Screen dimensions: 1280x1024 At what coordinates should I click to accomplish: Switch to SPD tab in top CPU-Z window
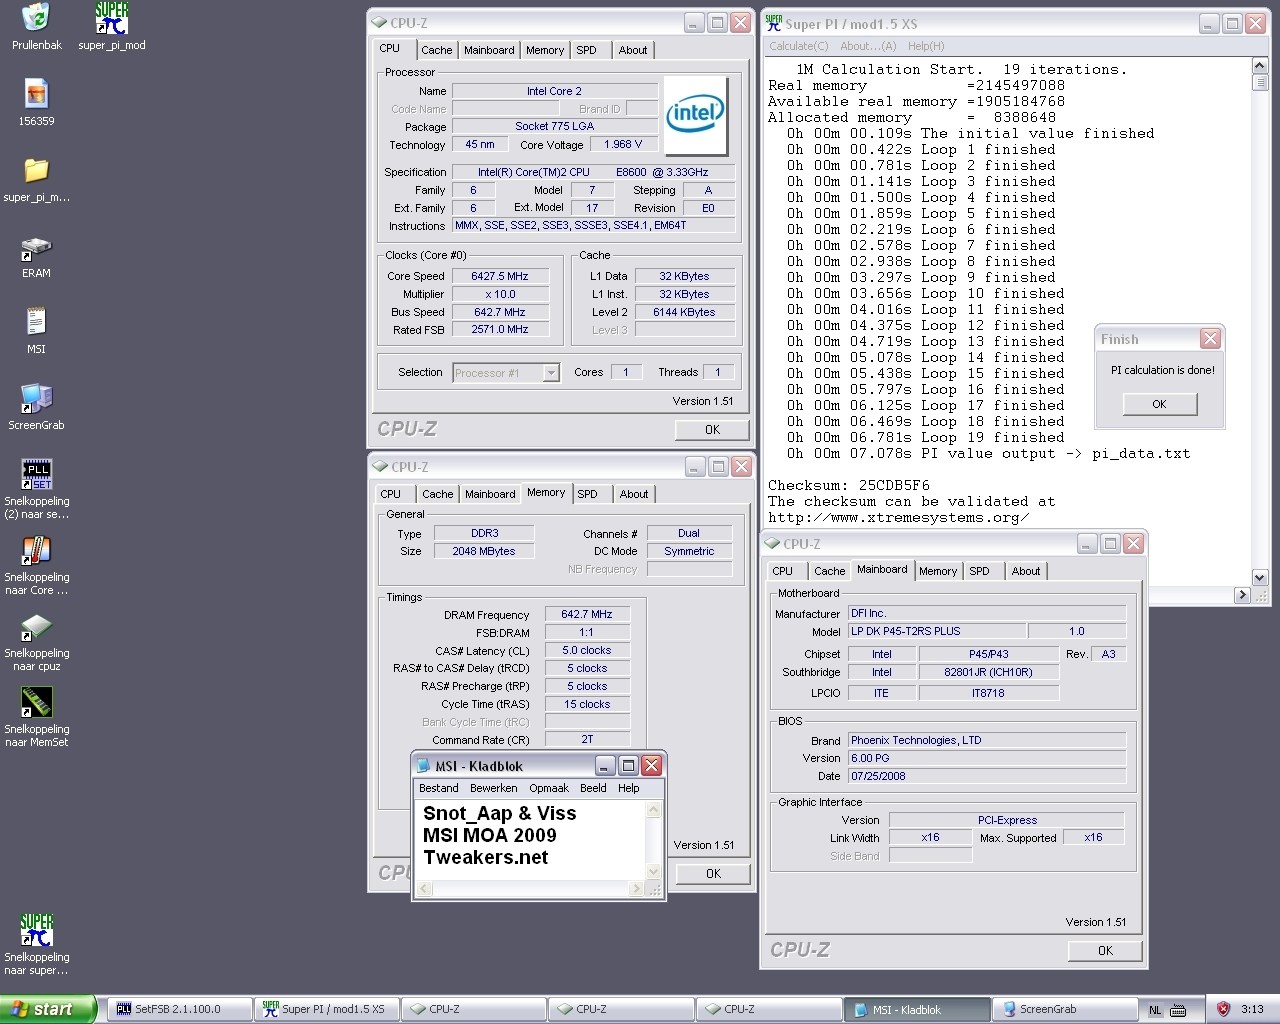pyautogui.click(x=586, y=50)
